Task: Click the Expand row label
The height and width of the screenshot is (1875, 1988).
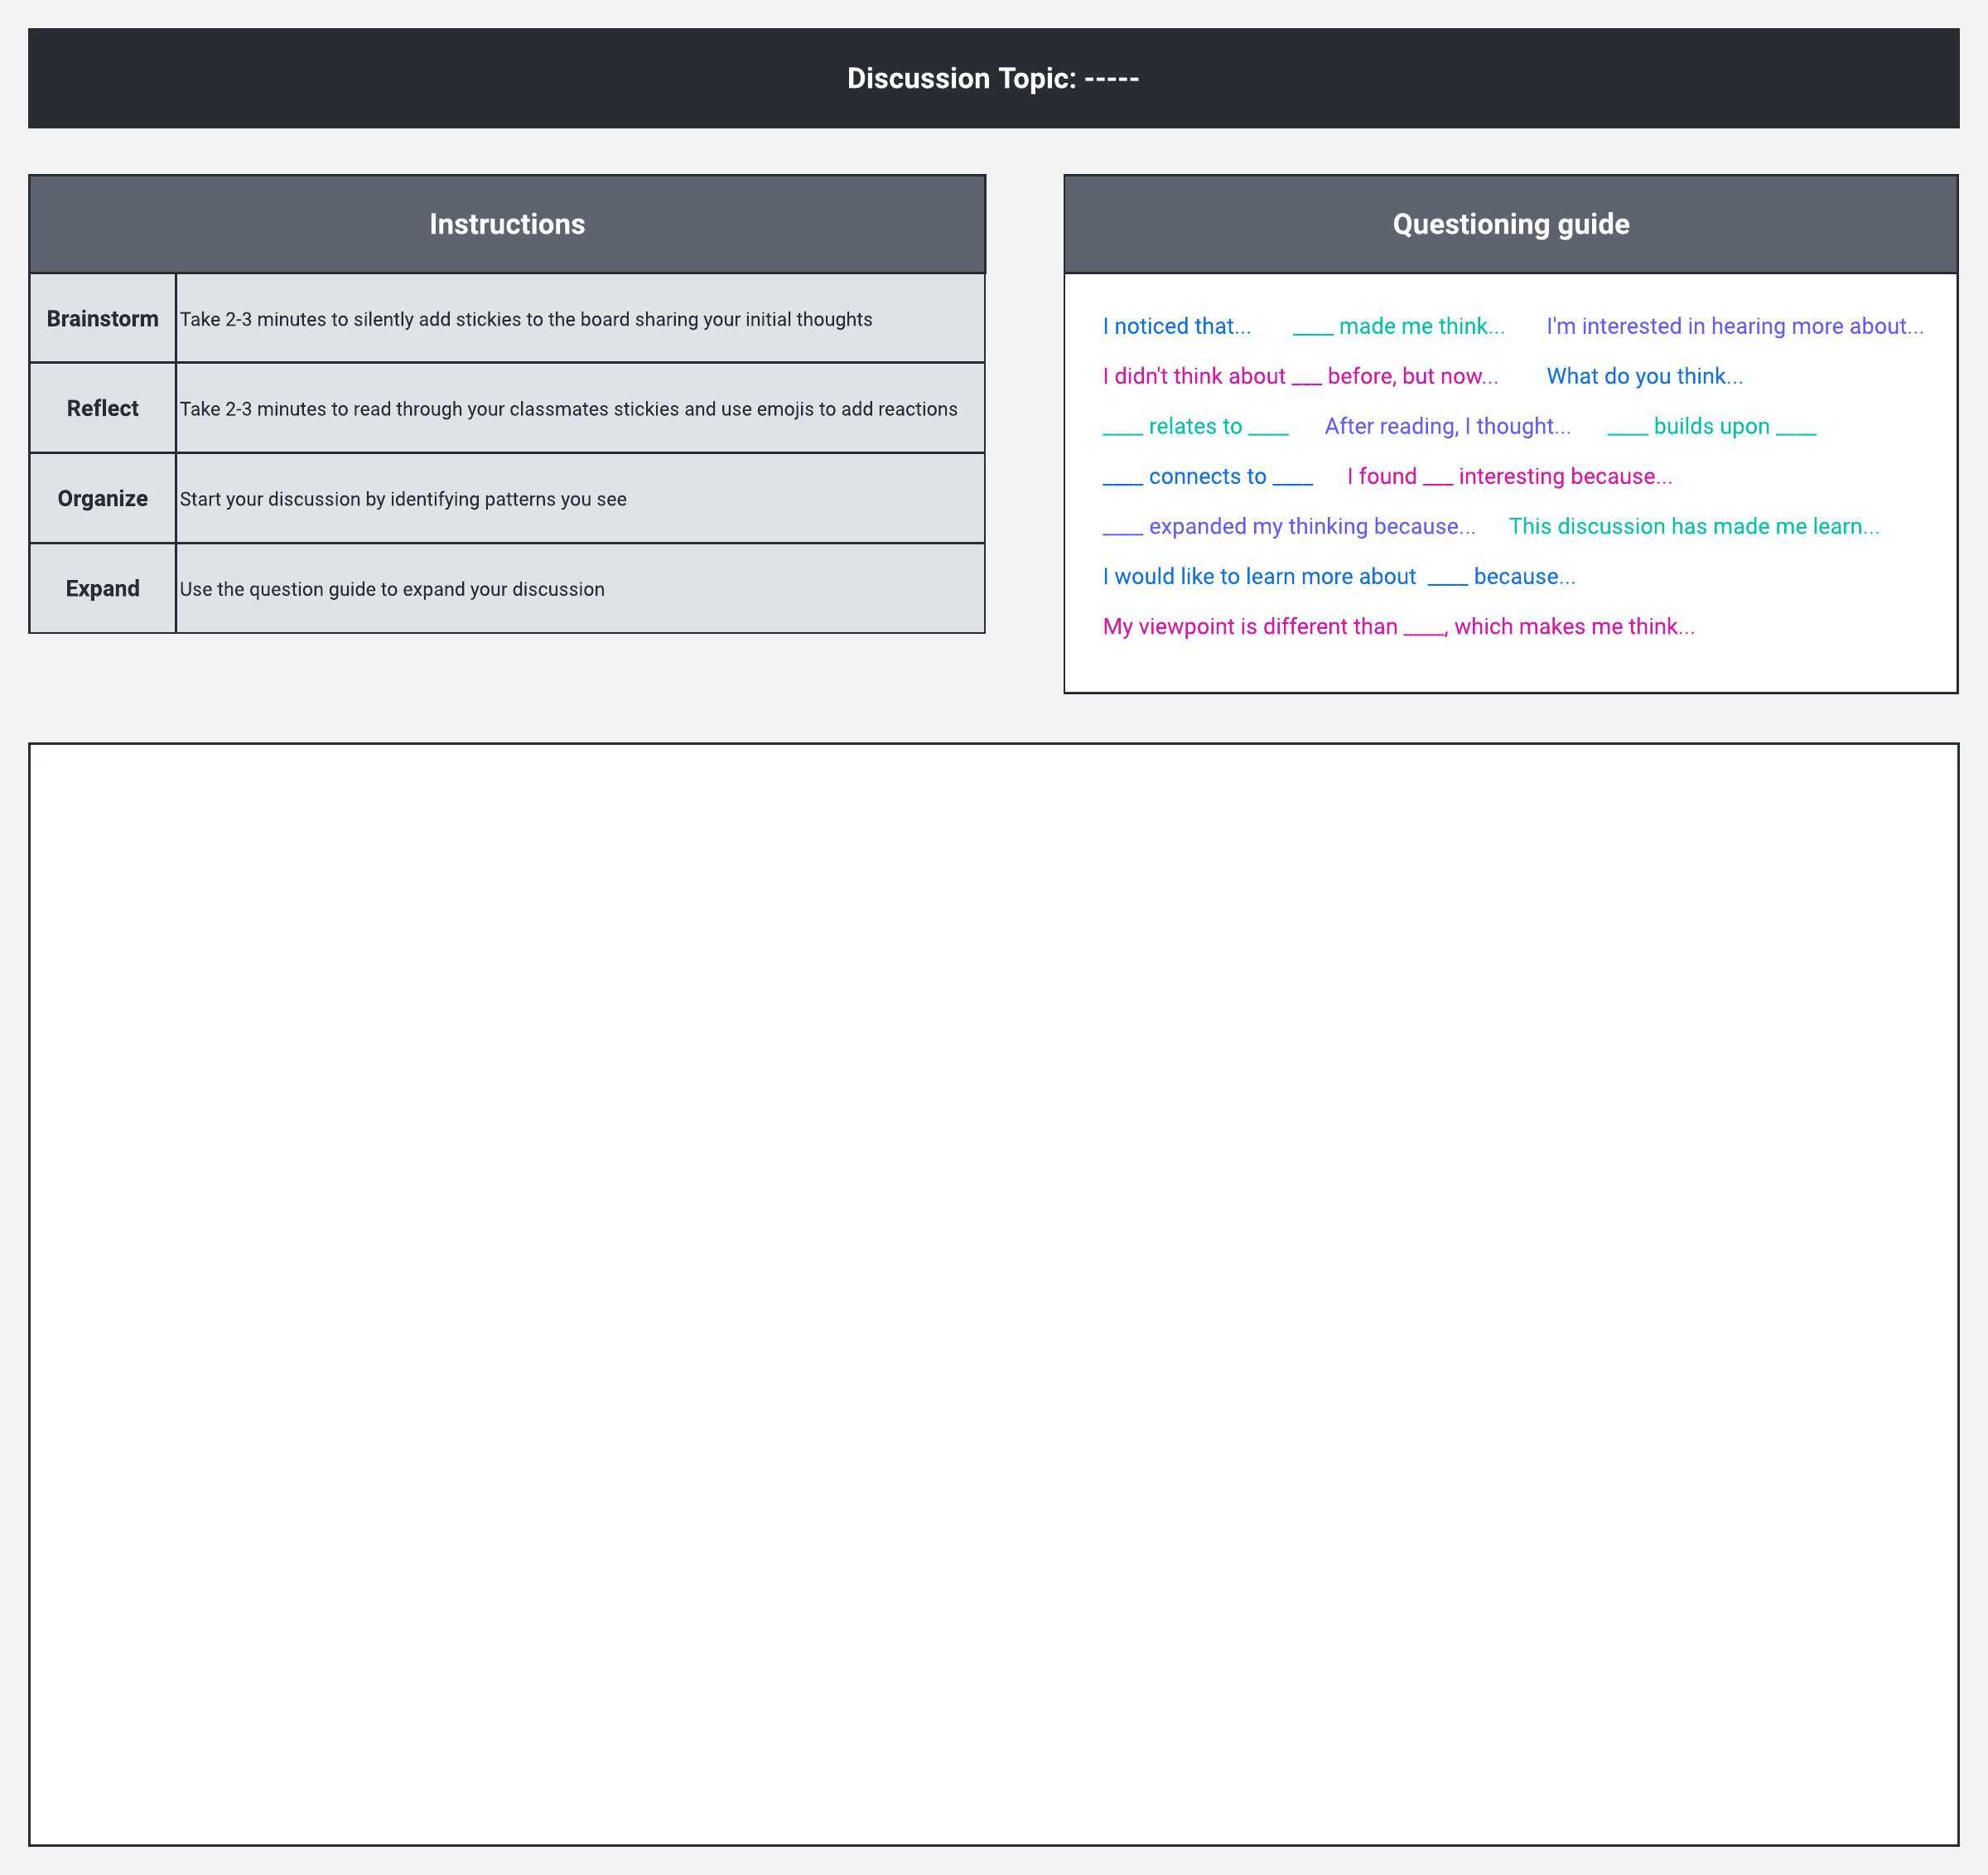Action: (103, 588)
